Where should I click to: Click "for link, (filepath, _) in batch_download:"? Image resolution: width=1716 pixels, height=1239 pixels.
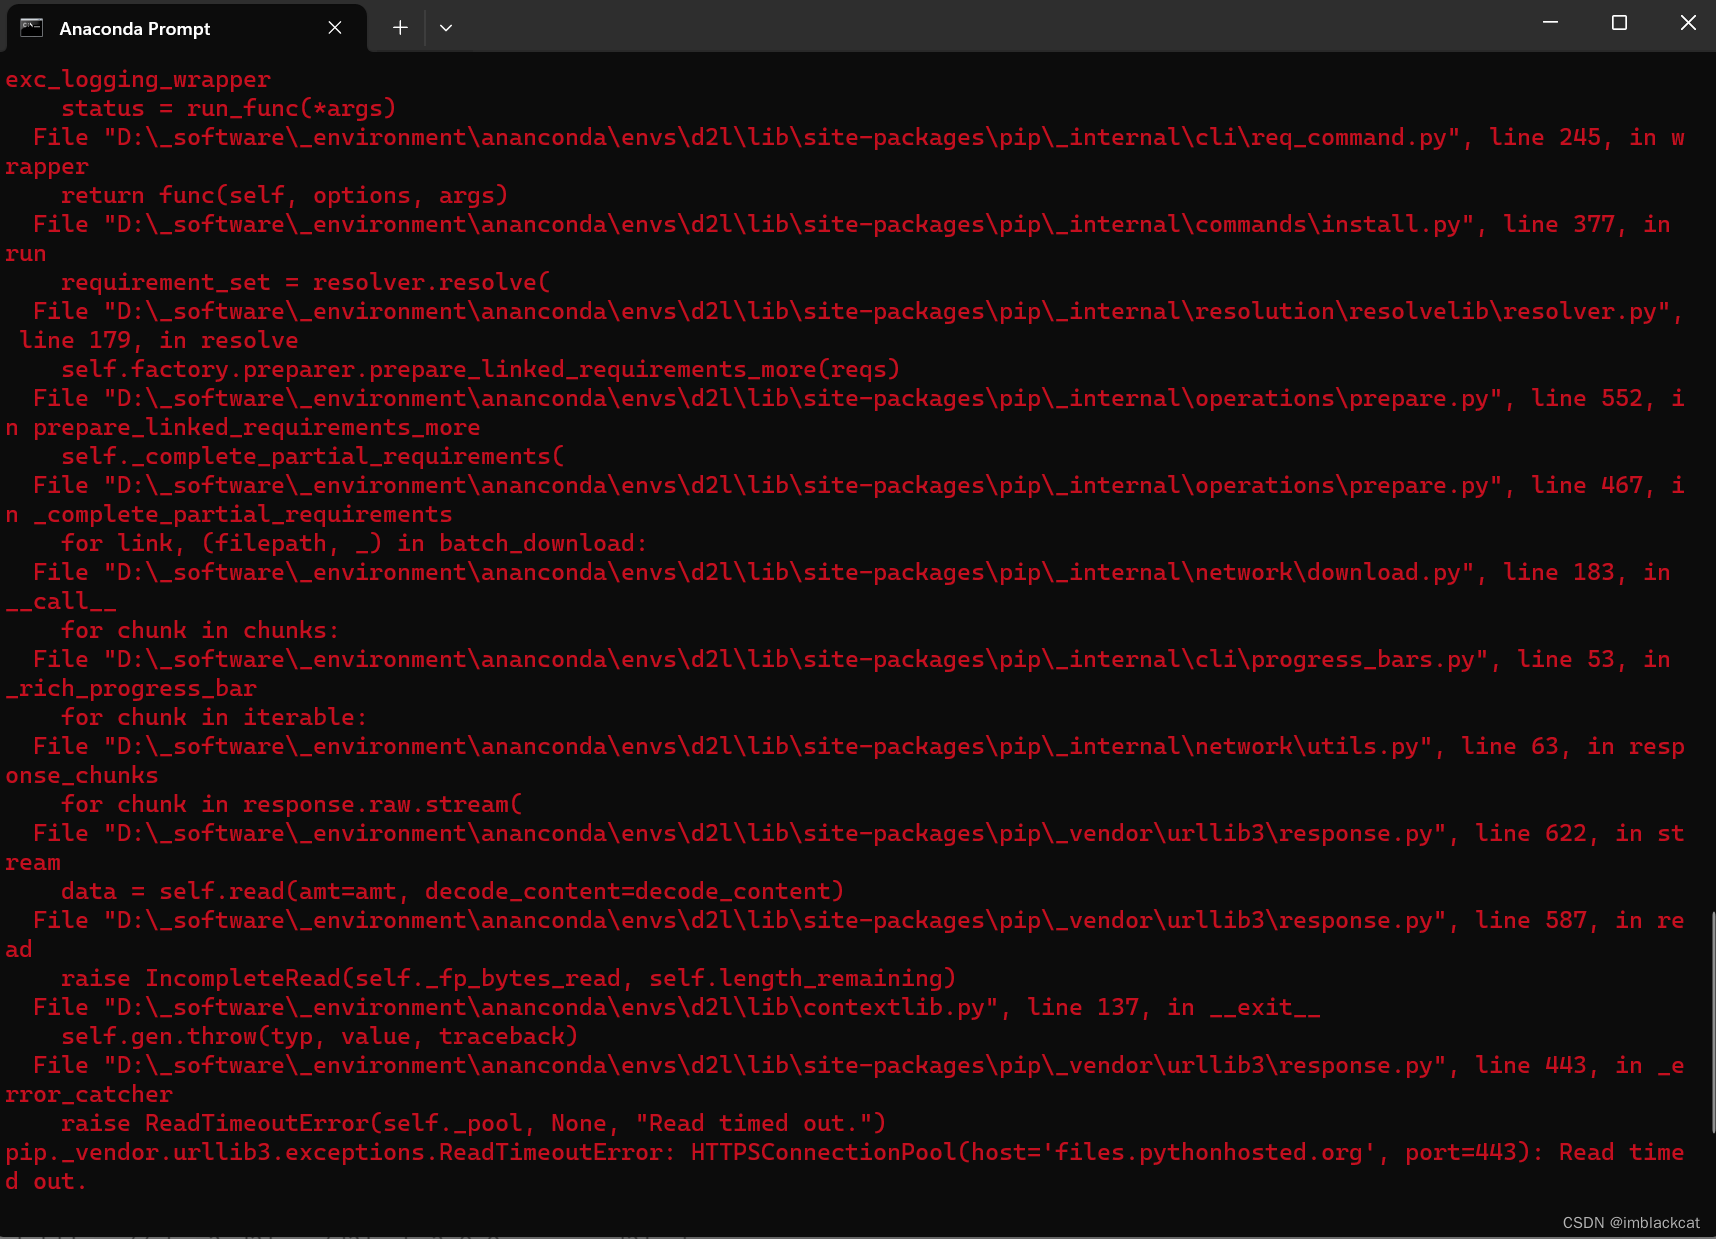[x=355, y=544]
